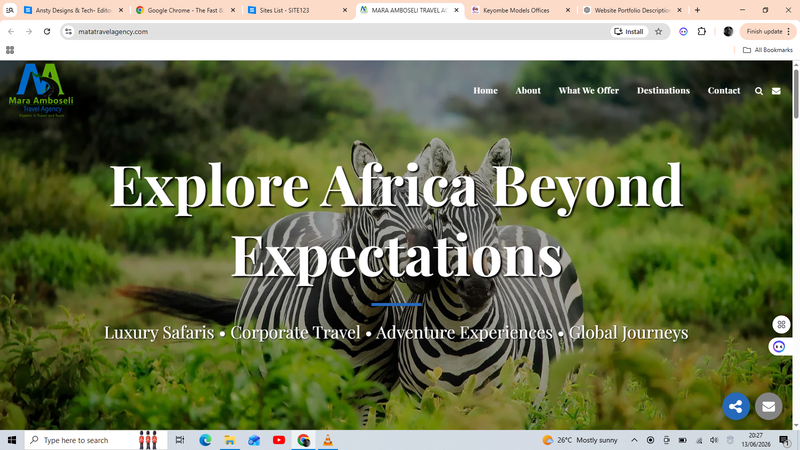
Task: Click the page vertical scrollbar thumb
Action: point(795,94)
